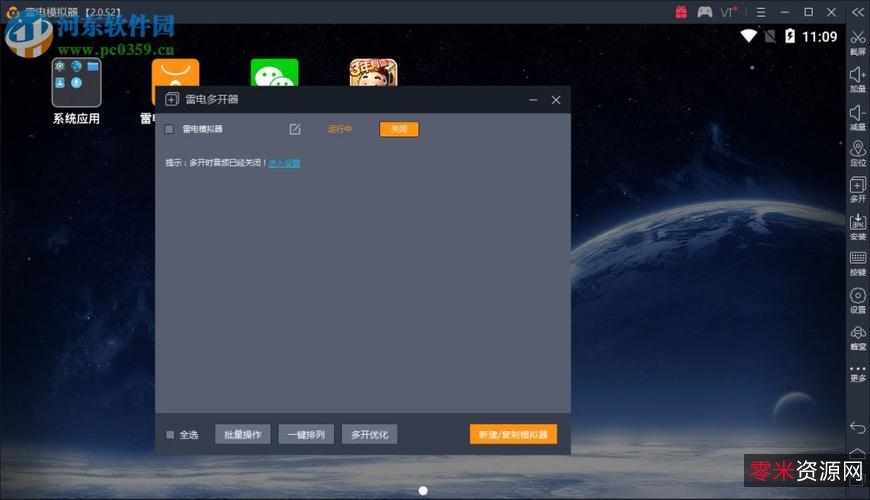Tick the 全选 select-all checkbox
Screen dimensions: 870x500
pyautogui.click(x=170, y=435)
